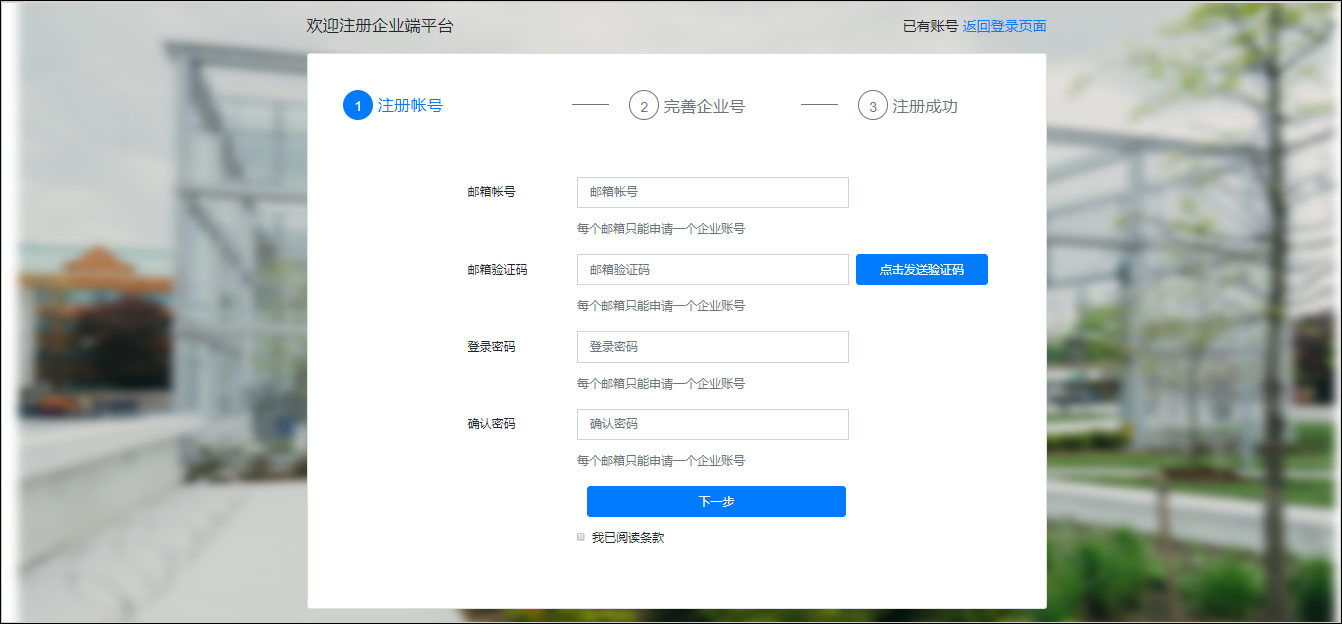Open the 返回登录页面 link
This screenshot has width=1342, height=625.
[x=1004, y=26]
